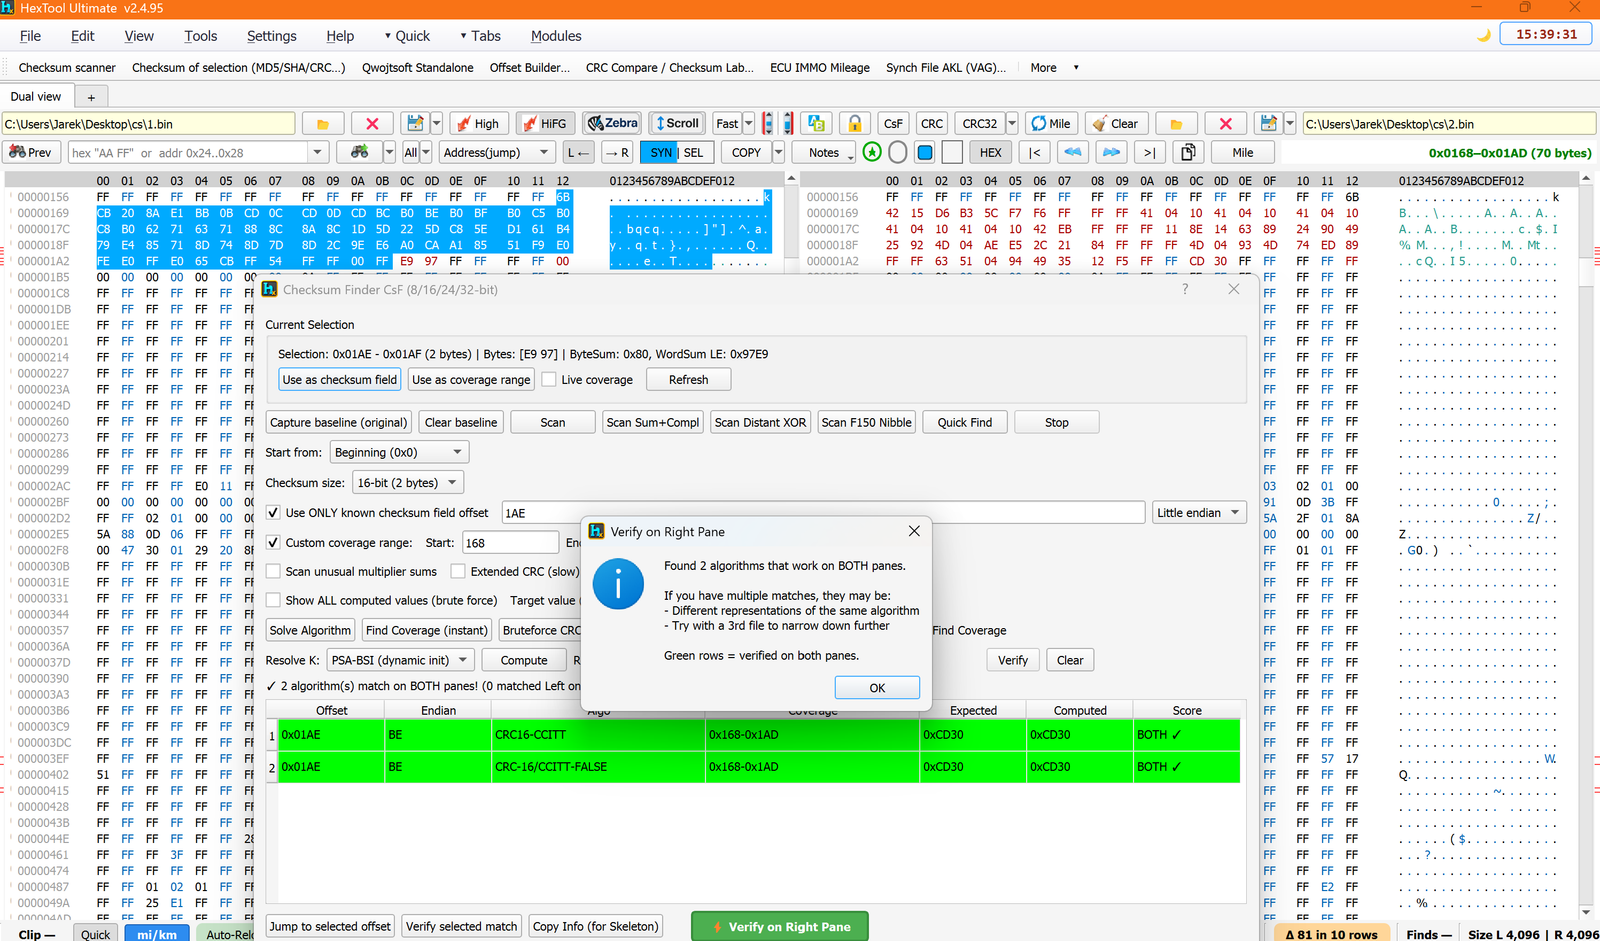Open the Notes dropdown

click(x=825, y=152)
